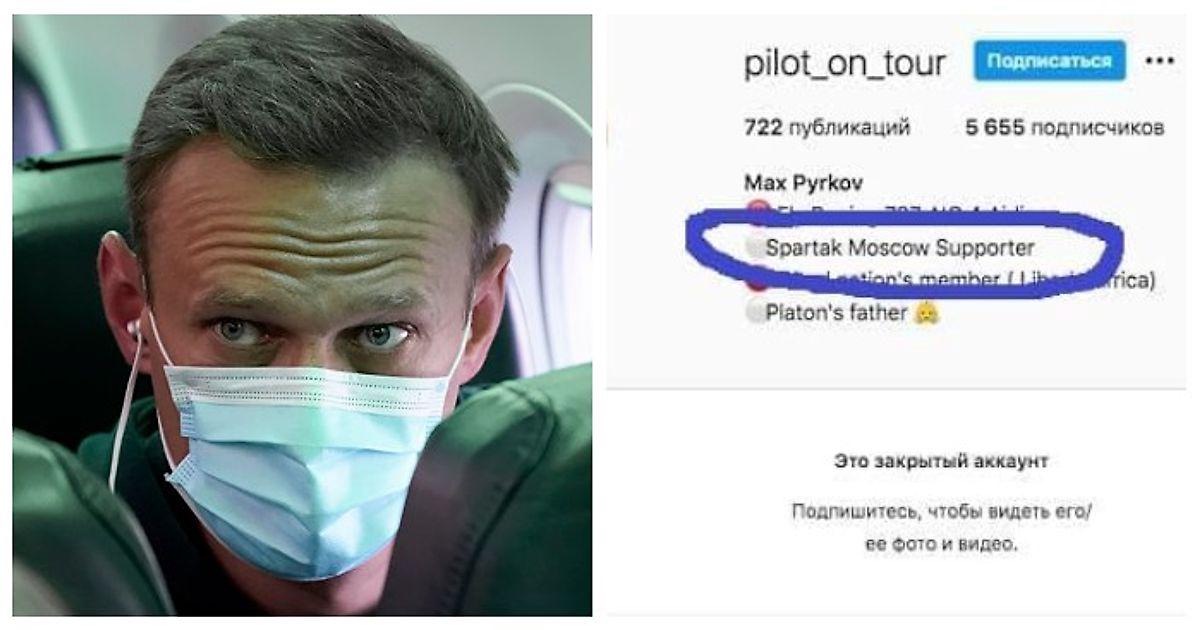Open the three-dots more options menu
1200x630 pixels.
(1159, 61)
